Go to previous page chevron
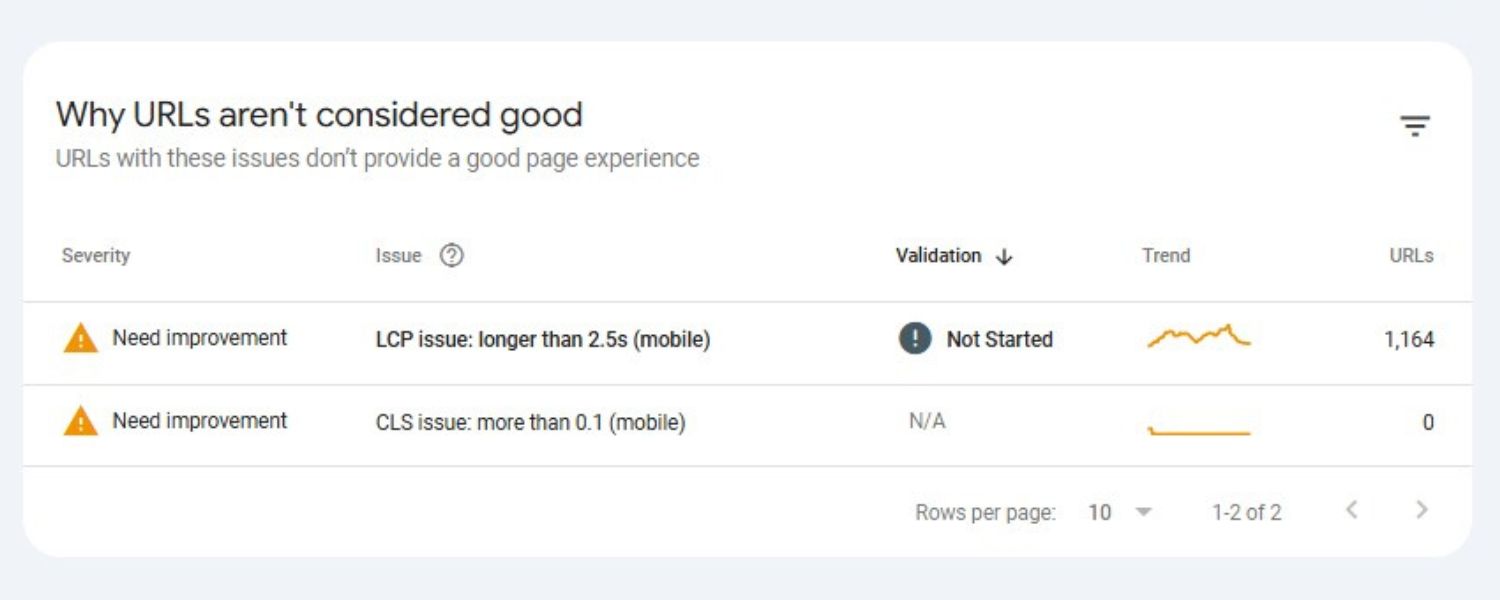 point(1351,511)
